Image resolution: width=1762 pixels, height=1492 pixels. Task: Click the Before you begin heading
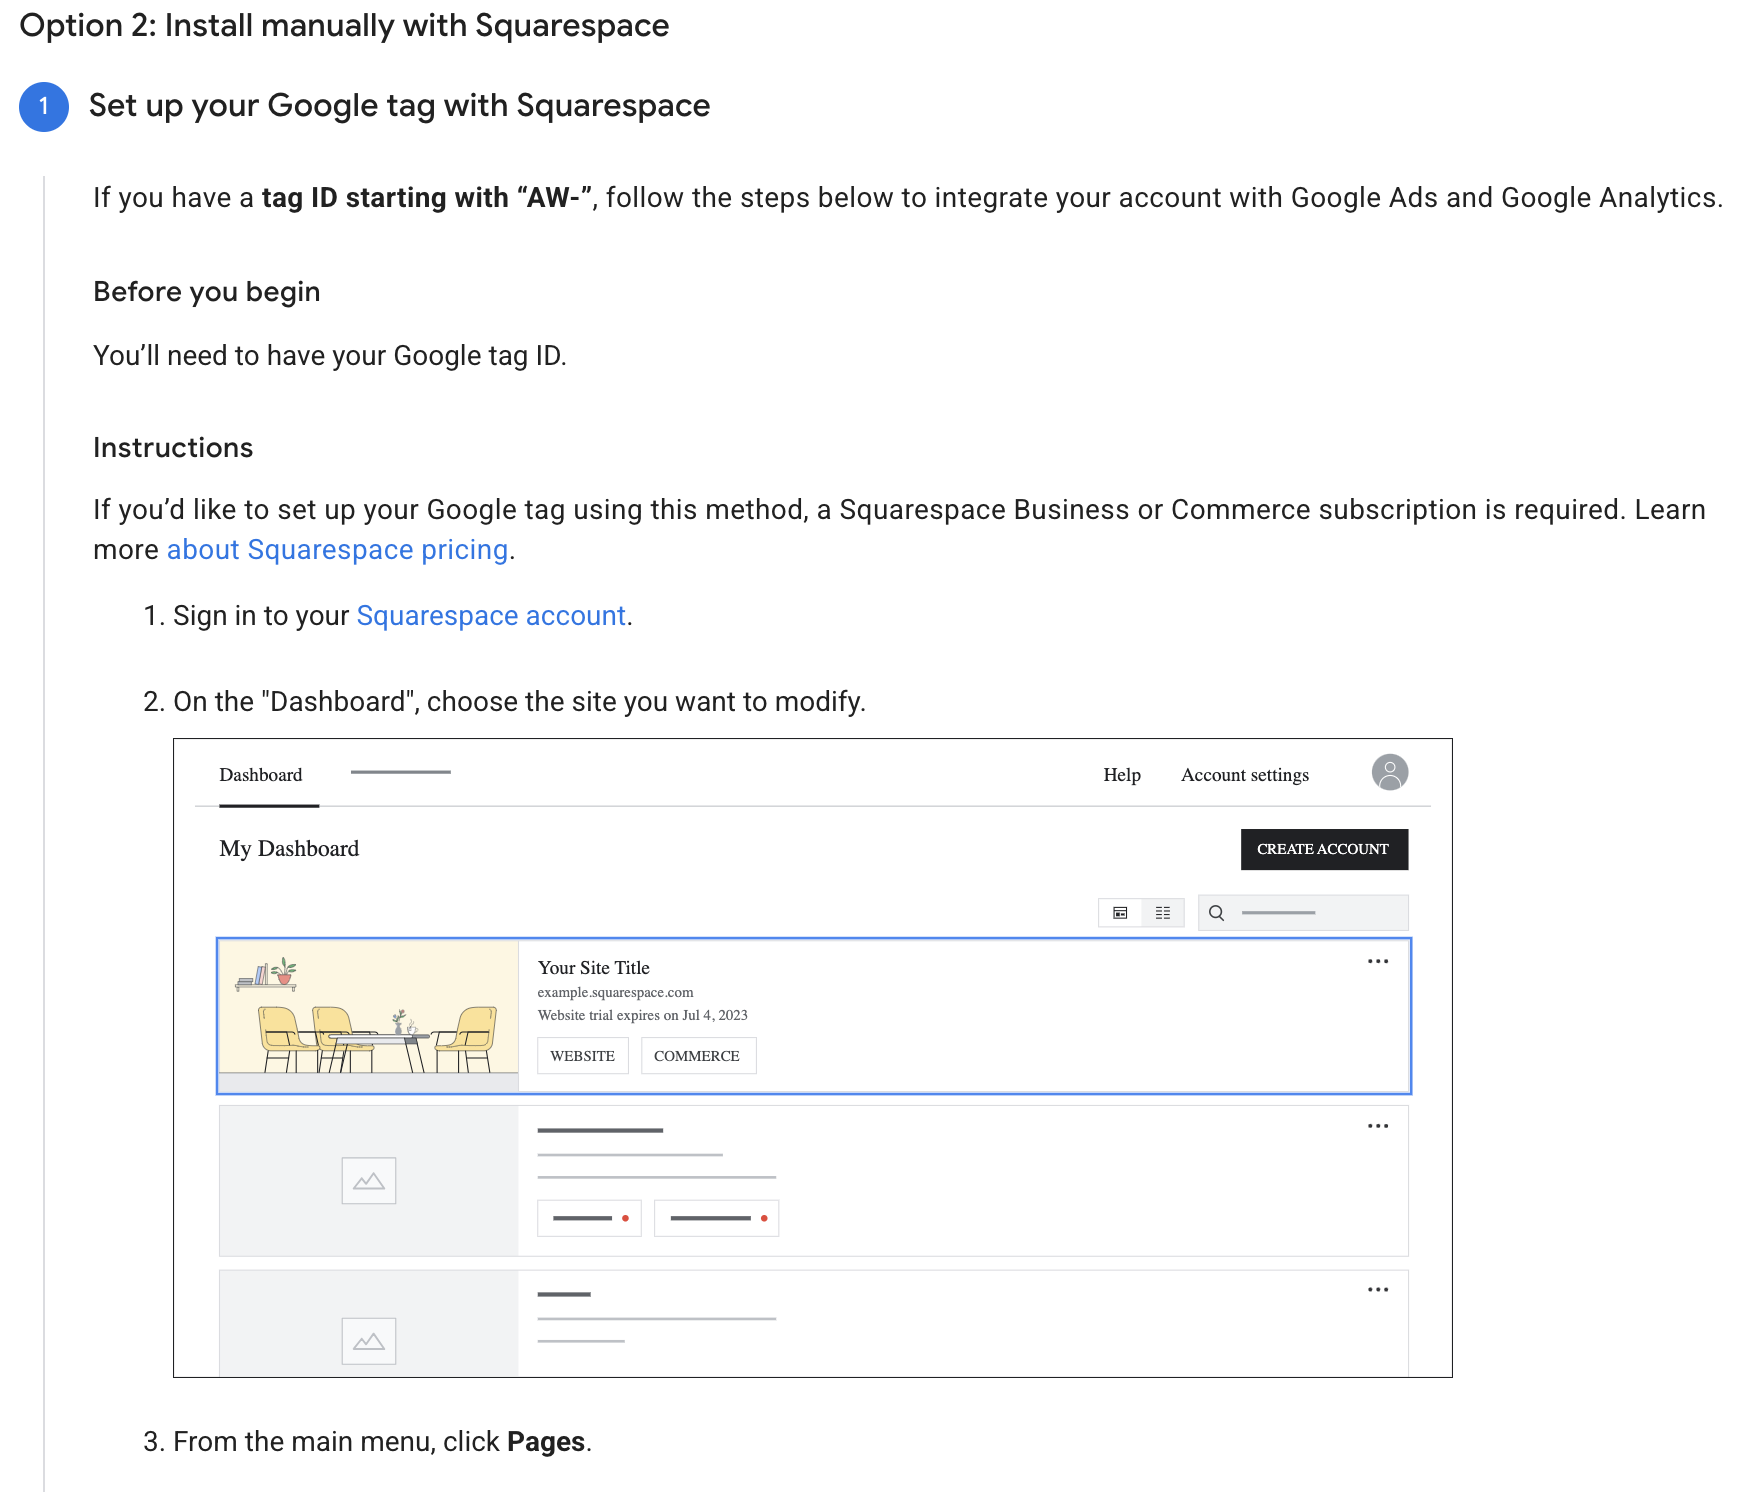click(x=207, y=292)
